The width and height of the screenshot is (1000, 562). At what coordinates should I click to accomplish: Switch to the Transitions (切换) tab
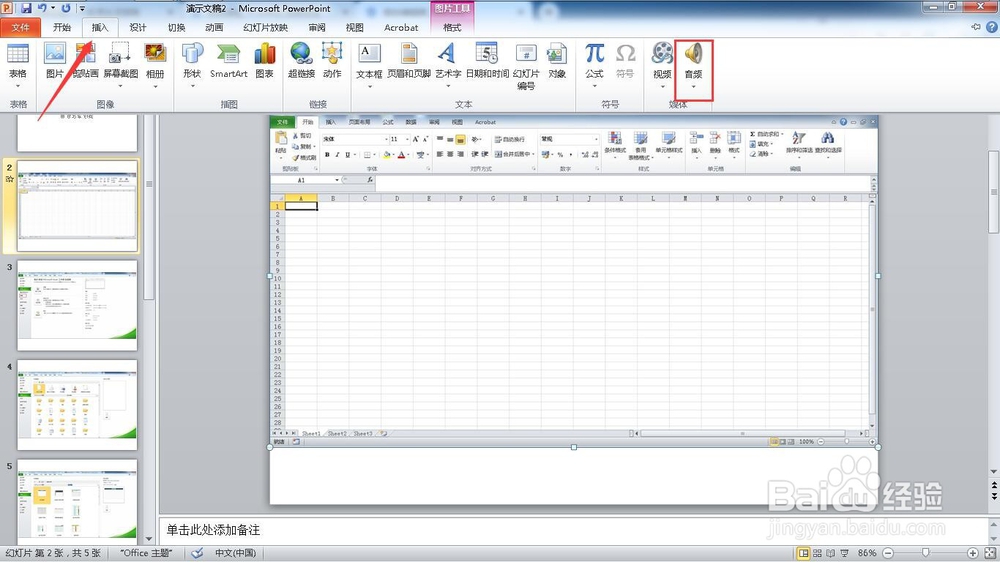[x=176, y=27]
